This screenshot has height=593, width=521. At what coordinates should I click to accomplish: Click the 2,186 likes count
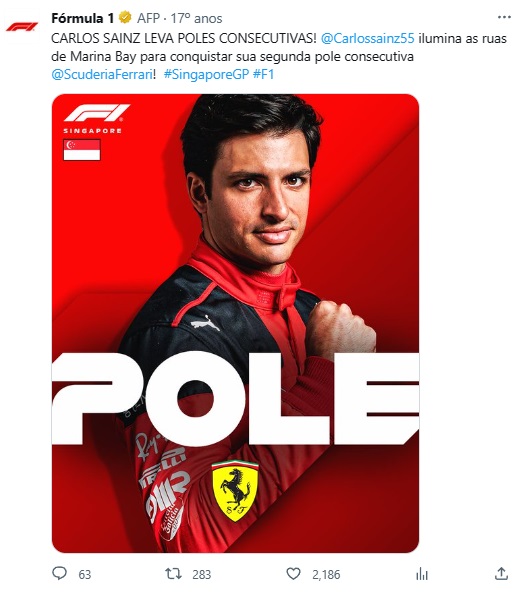(x=326, y=574)
